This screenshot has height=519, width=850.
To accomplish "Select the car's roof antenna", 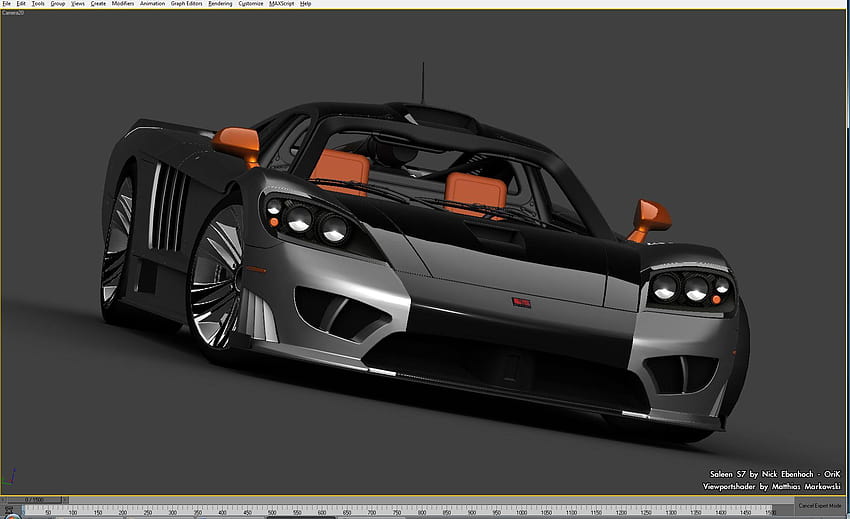I will tap(423, 82).
